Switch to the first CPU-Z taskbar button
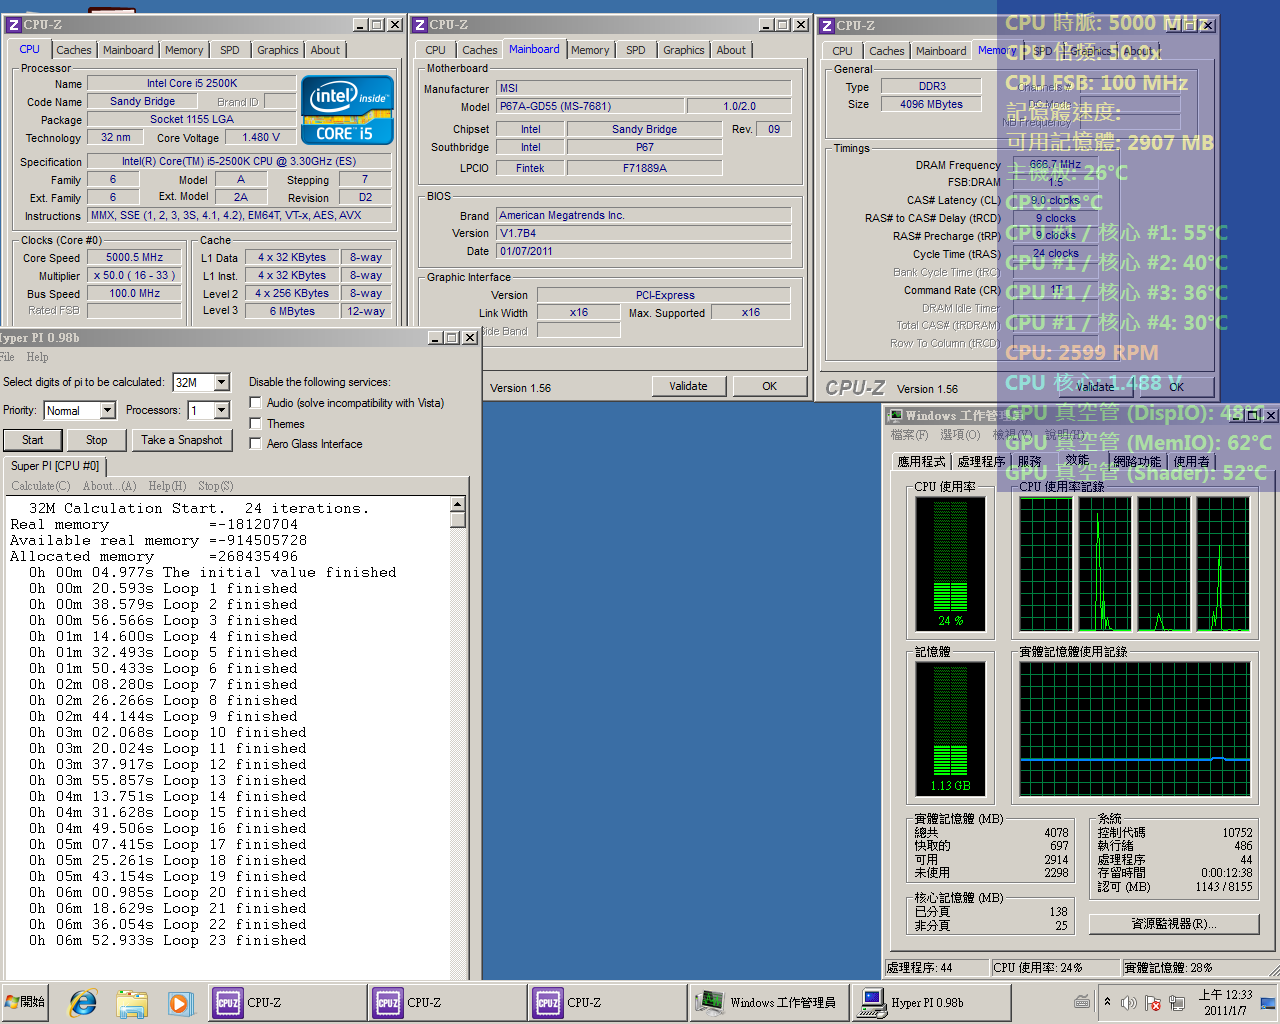The image size is (1280, 1024). pyautogui.click(x=288, y=1002)
